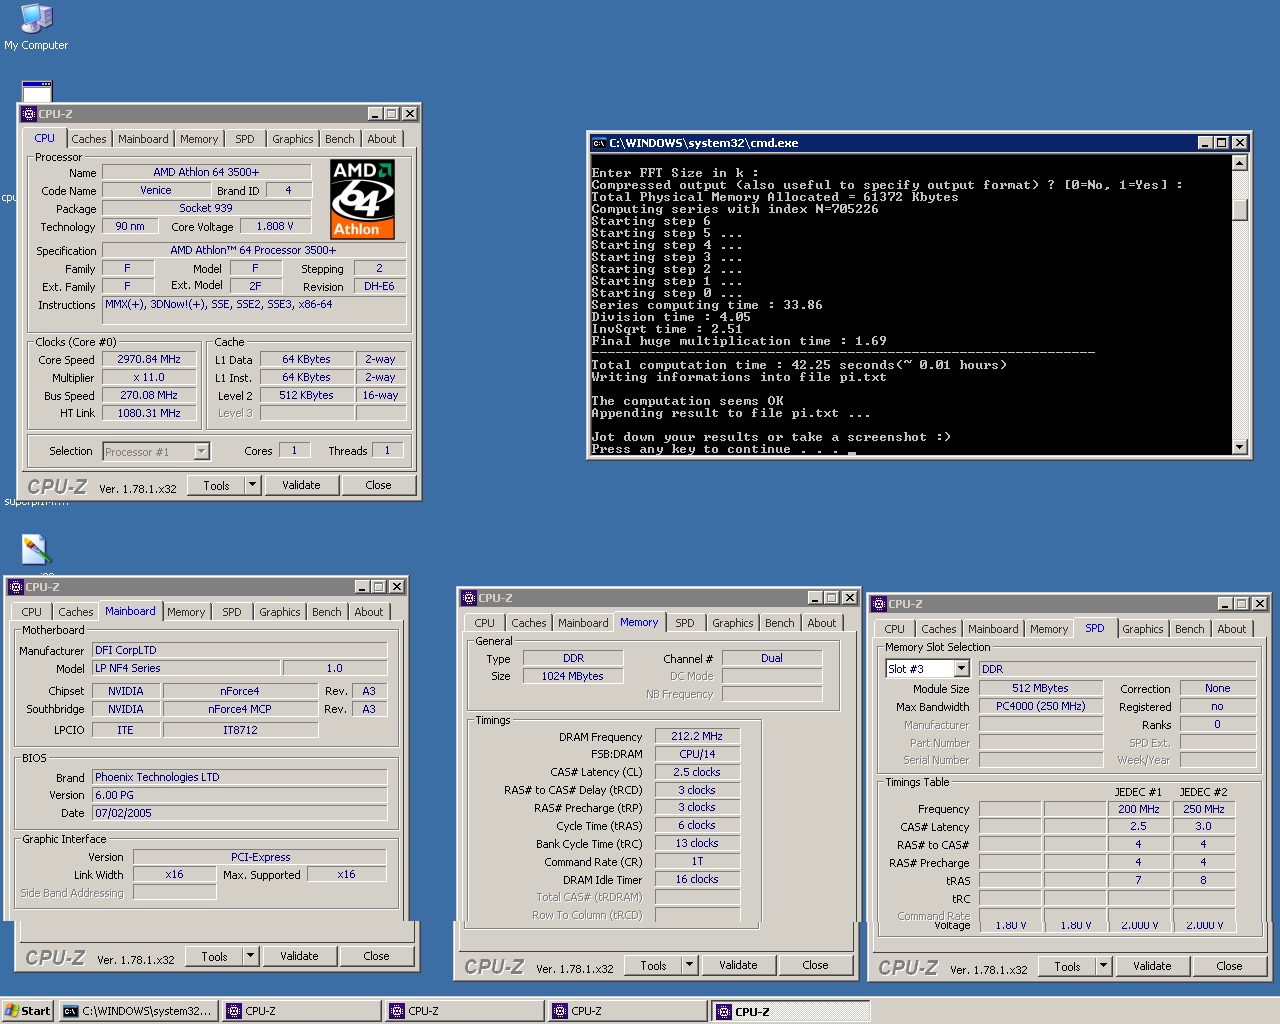
Task: Open CPU tab in Mainboard window
Action: tap(32, 612)
